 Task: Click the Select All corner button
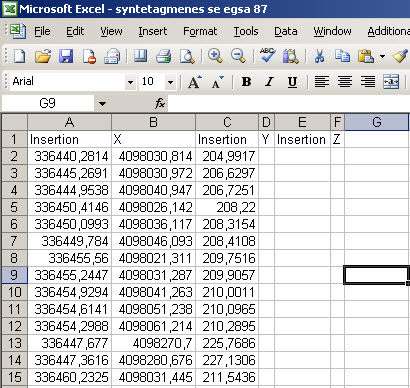[14, 122]
